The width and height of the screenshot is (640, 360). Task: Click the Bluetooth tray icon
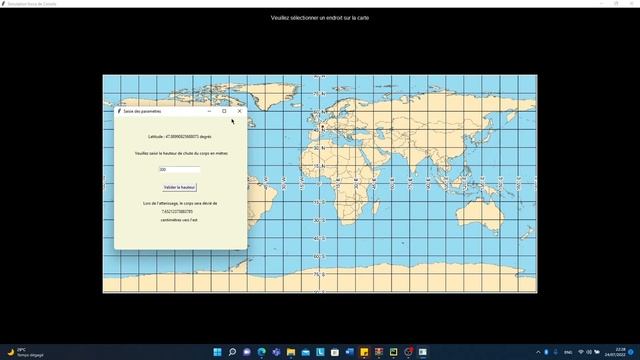547,352
